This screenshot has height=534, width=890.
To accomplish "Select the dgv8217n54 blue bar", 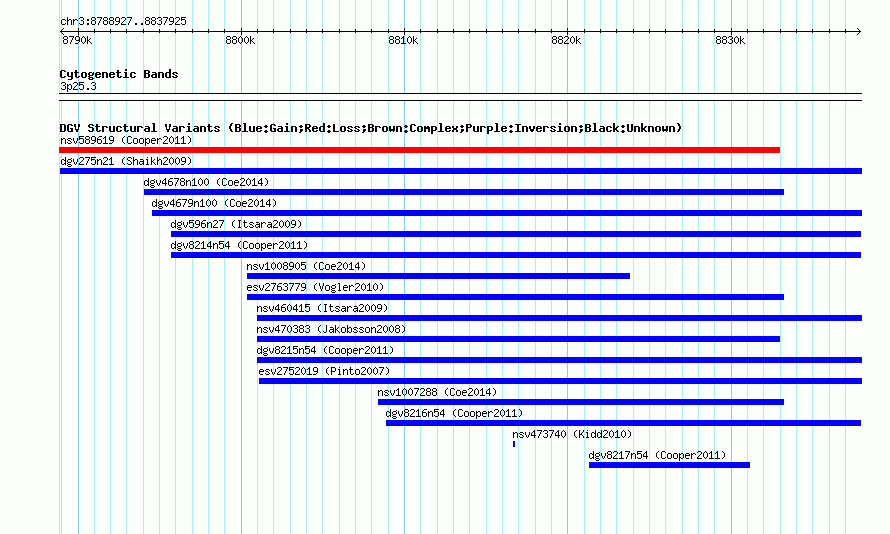I will click(x=669, y=465).
